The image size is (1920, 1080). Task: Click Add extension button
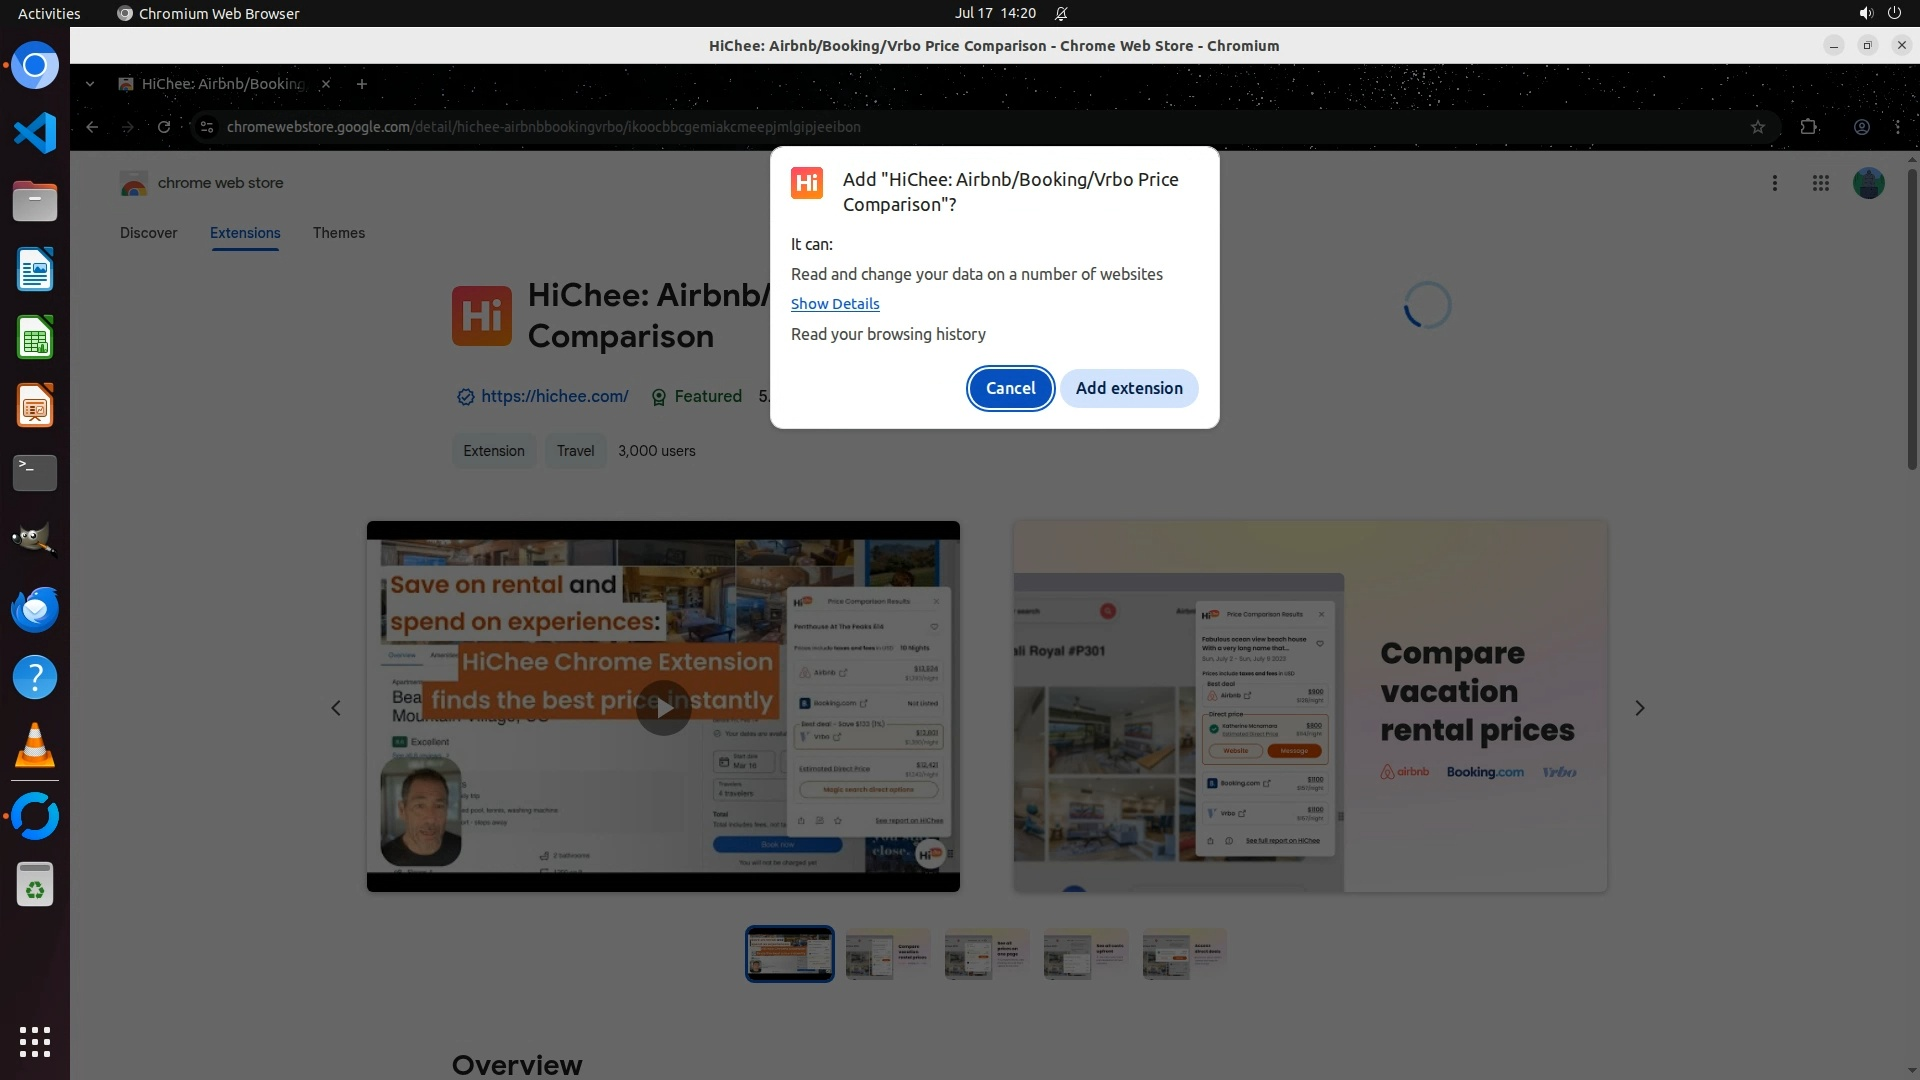tap(1128, 388)
